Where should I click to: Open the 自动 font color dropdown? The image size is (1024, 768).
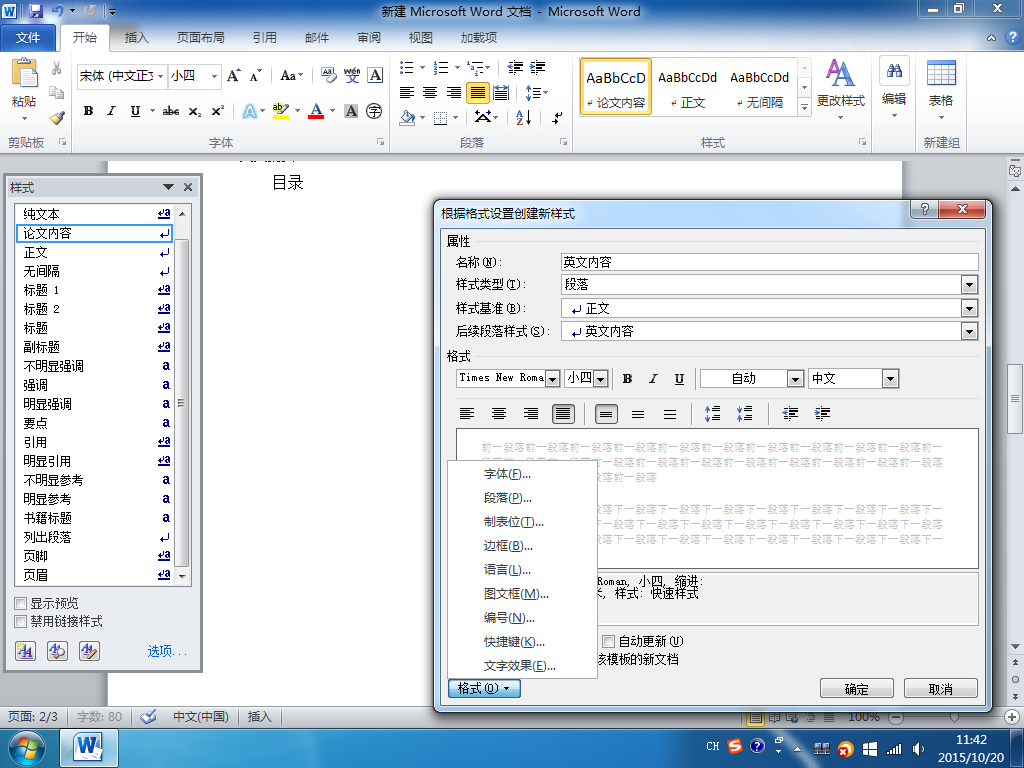(x=795, y=379)
